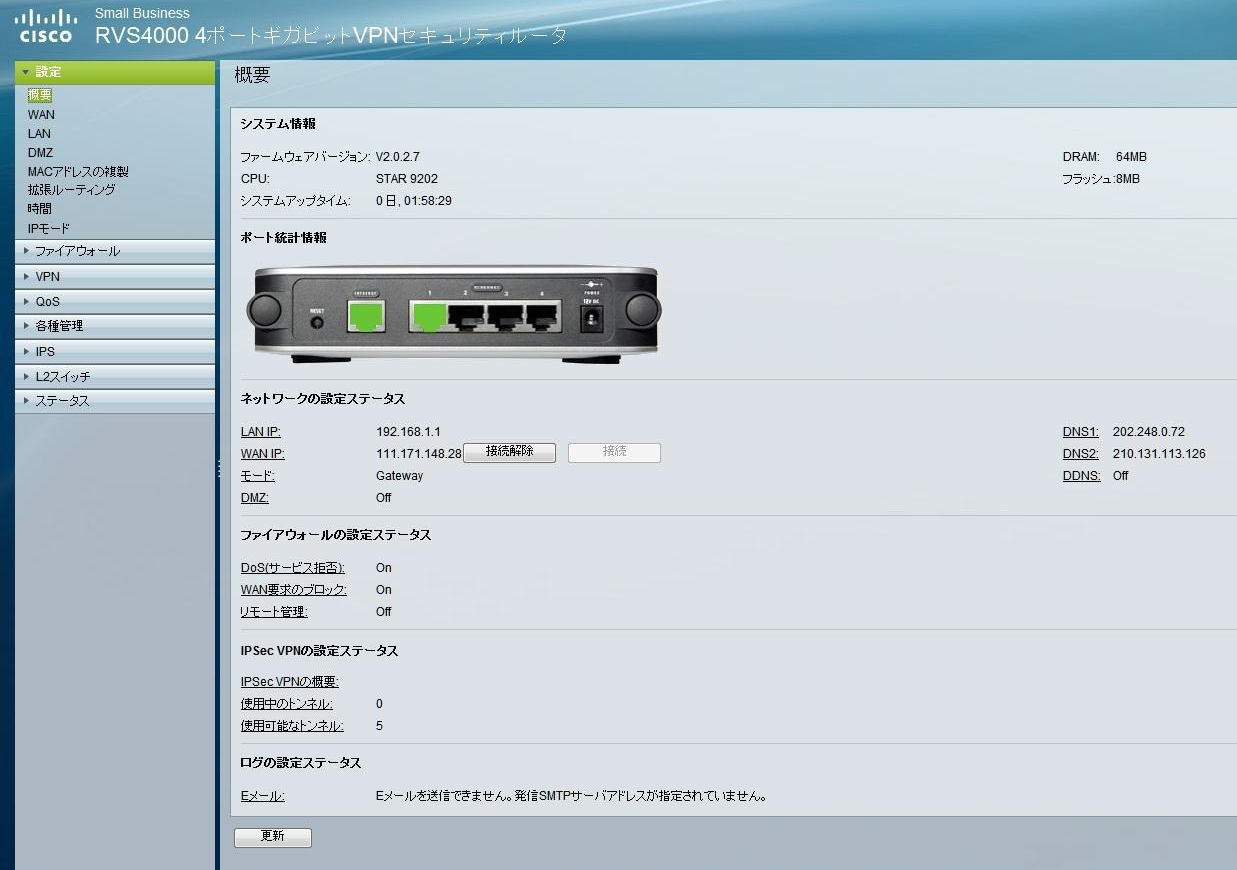Viewport: 1237px width, 870px height.
Task: Click the RESET button on router image
Action: 317,324
